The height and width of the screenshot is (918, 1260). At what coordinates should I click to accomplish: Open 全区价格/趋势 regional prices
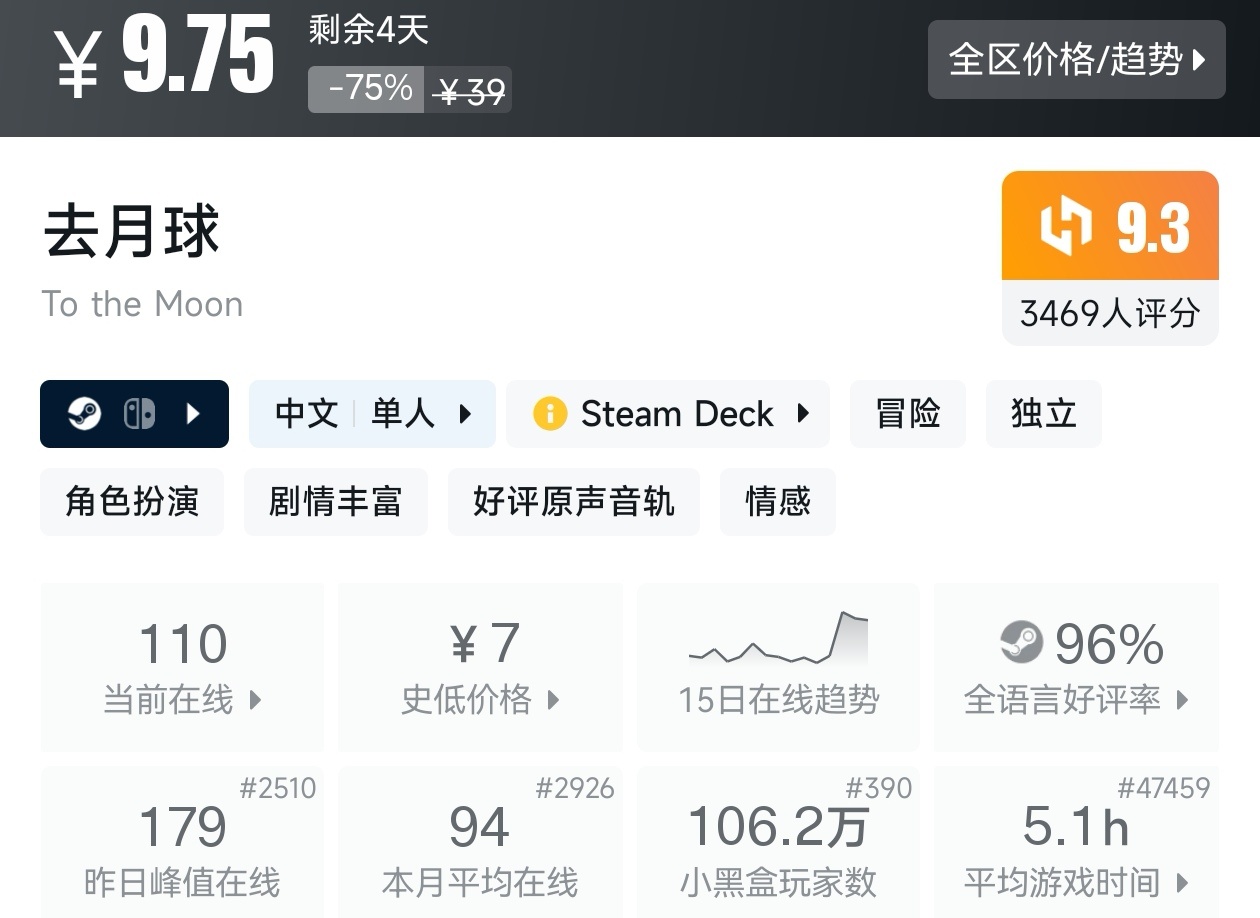[1076, 60]
